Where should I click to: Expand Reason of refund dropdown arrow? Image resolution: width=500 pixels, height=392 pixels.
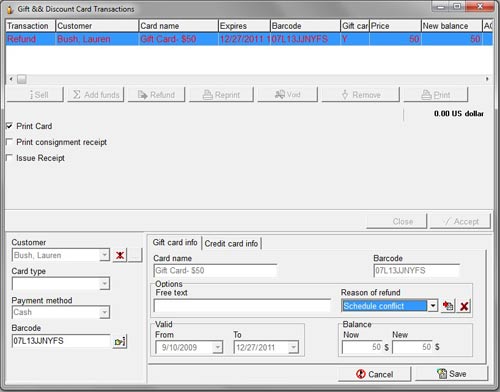point(432,306)
